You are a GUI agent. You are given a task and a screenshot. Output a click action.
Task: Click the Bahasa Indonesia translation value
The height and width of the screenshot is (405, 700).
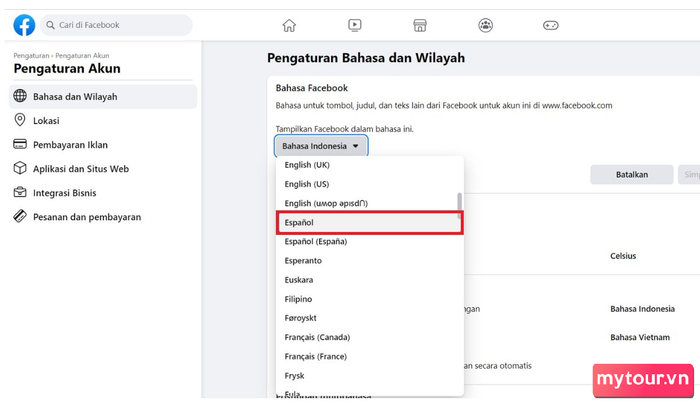click(642, 309)
